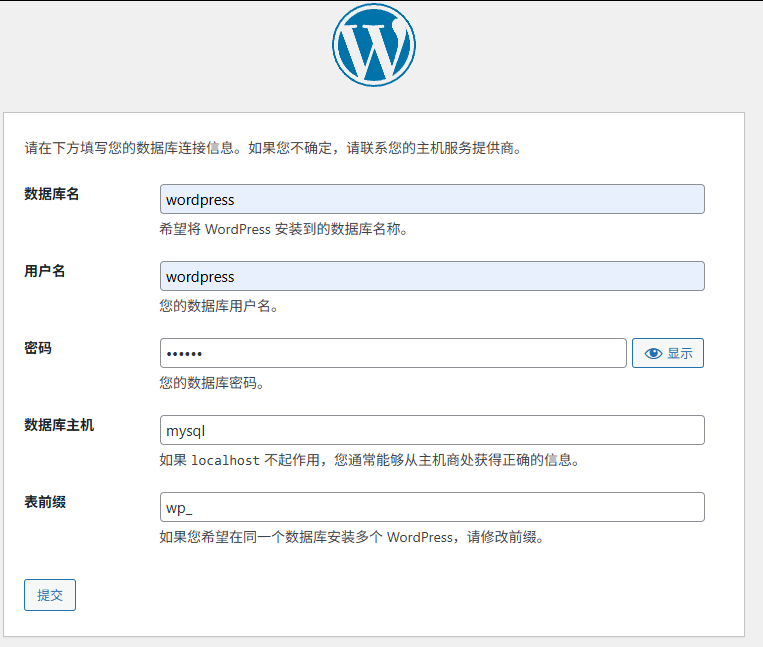
Task: Focus the 用户名 input field
Action: pyautogui.click(x=432, y=276)
